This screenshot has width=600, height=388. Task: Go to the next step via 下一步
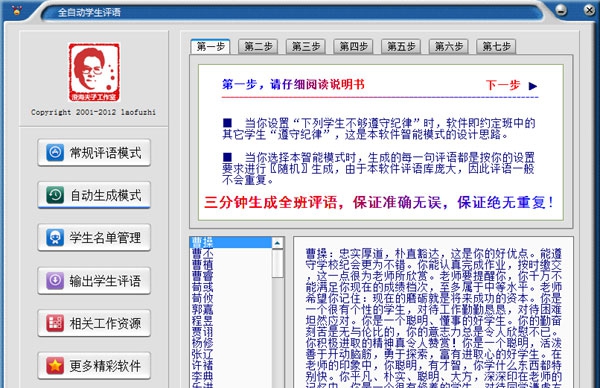pos(511,85)
